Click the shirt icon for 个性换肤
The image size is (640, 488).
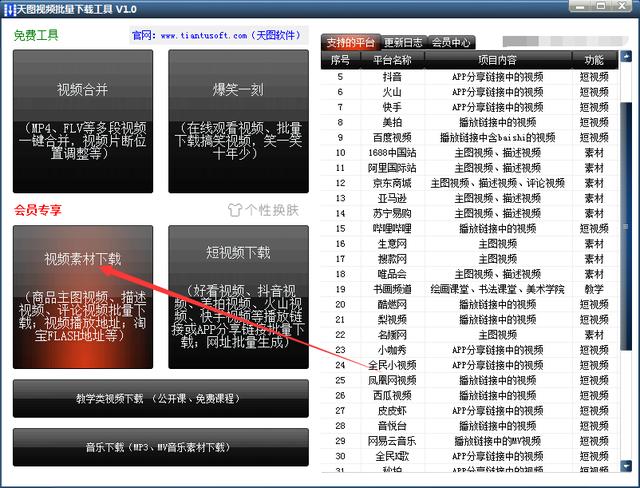tap(235, 210)
